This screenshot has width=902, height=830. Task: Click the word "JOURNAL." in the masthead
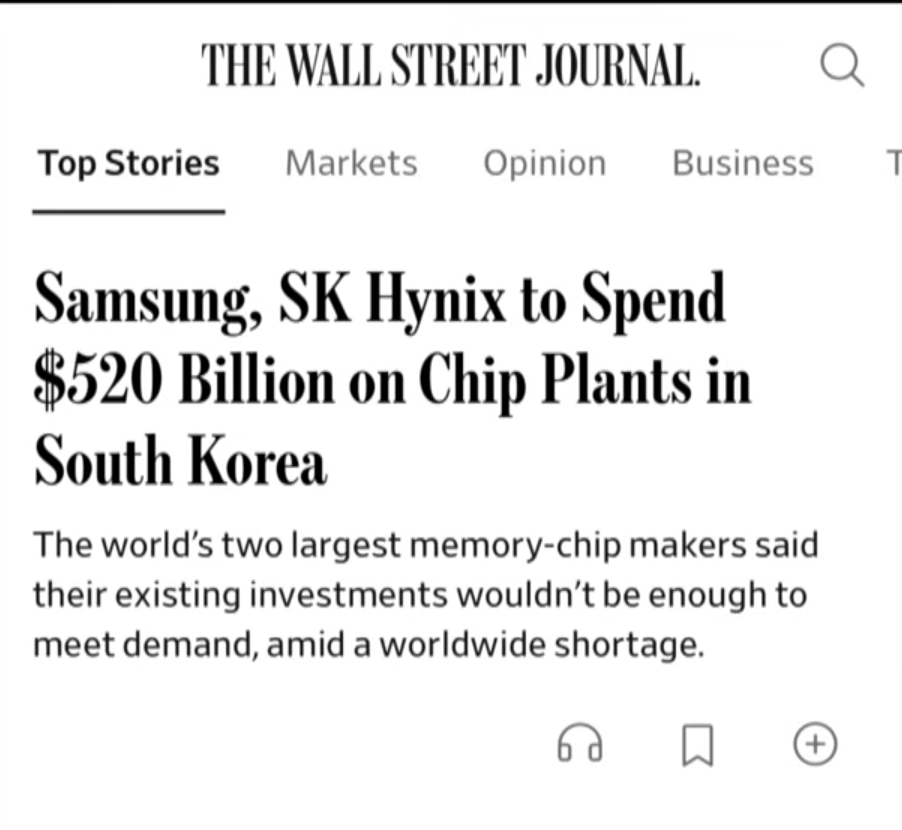tap(618, 65)
